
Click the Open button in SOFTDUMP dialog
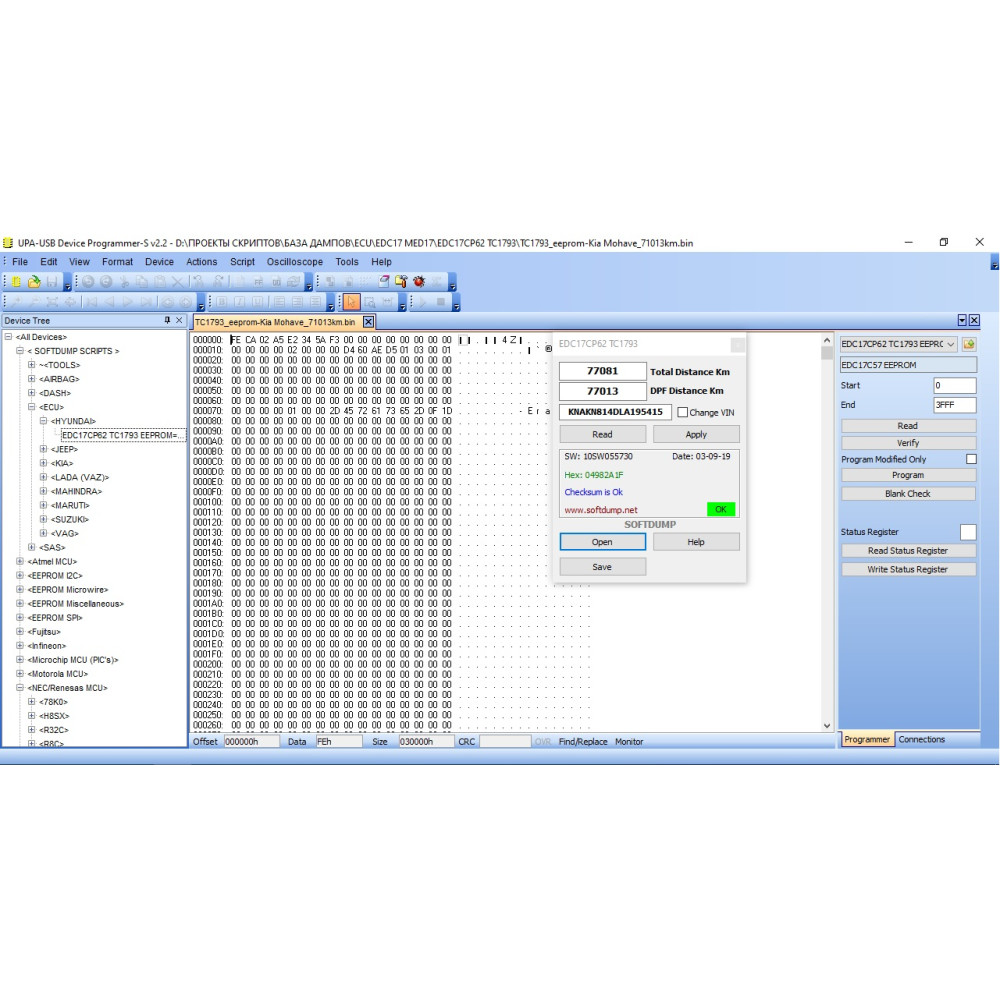[602, 542]
